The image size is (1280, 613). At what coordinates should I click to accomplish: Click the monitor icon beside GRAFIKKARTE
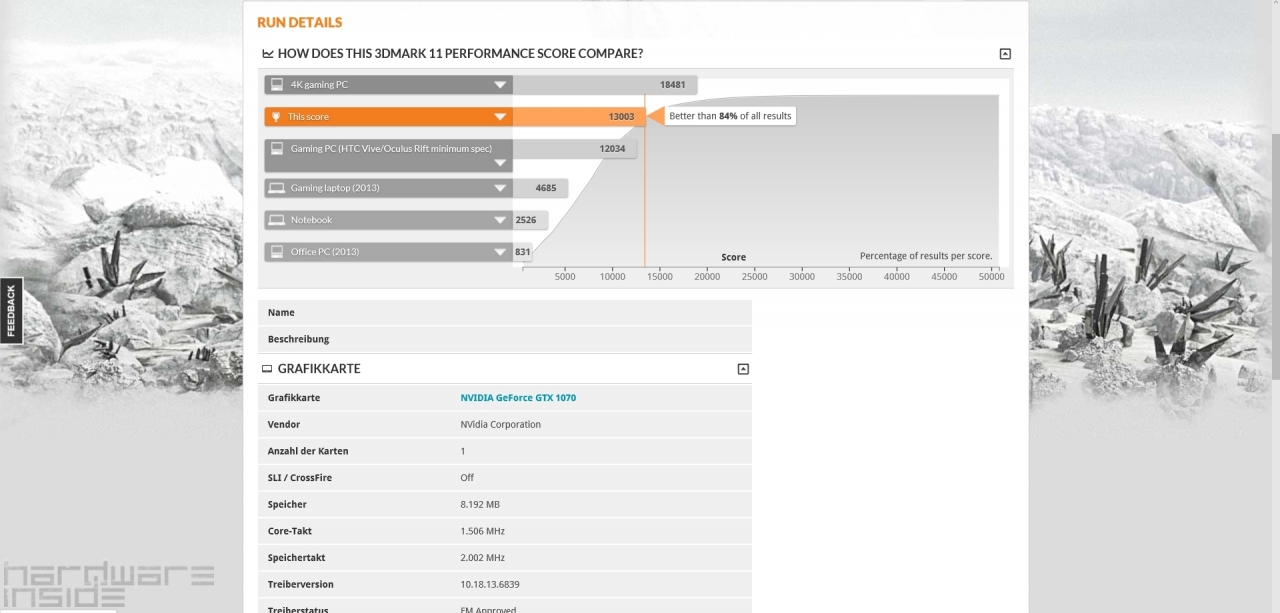point(267,369)
